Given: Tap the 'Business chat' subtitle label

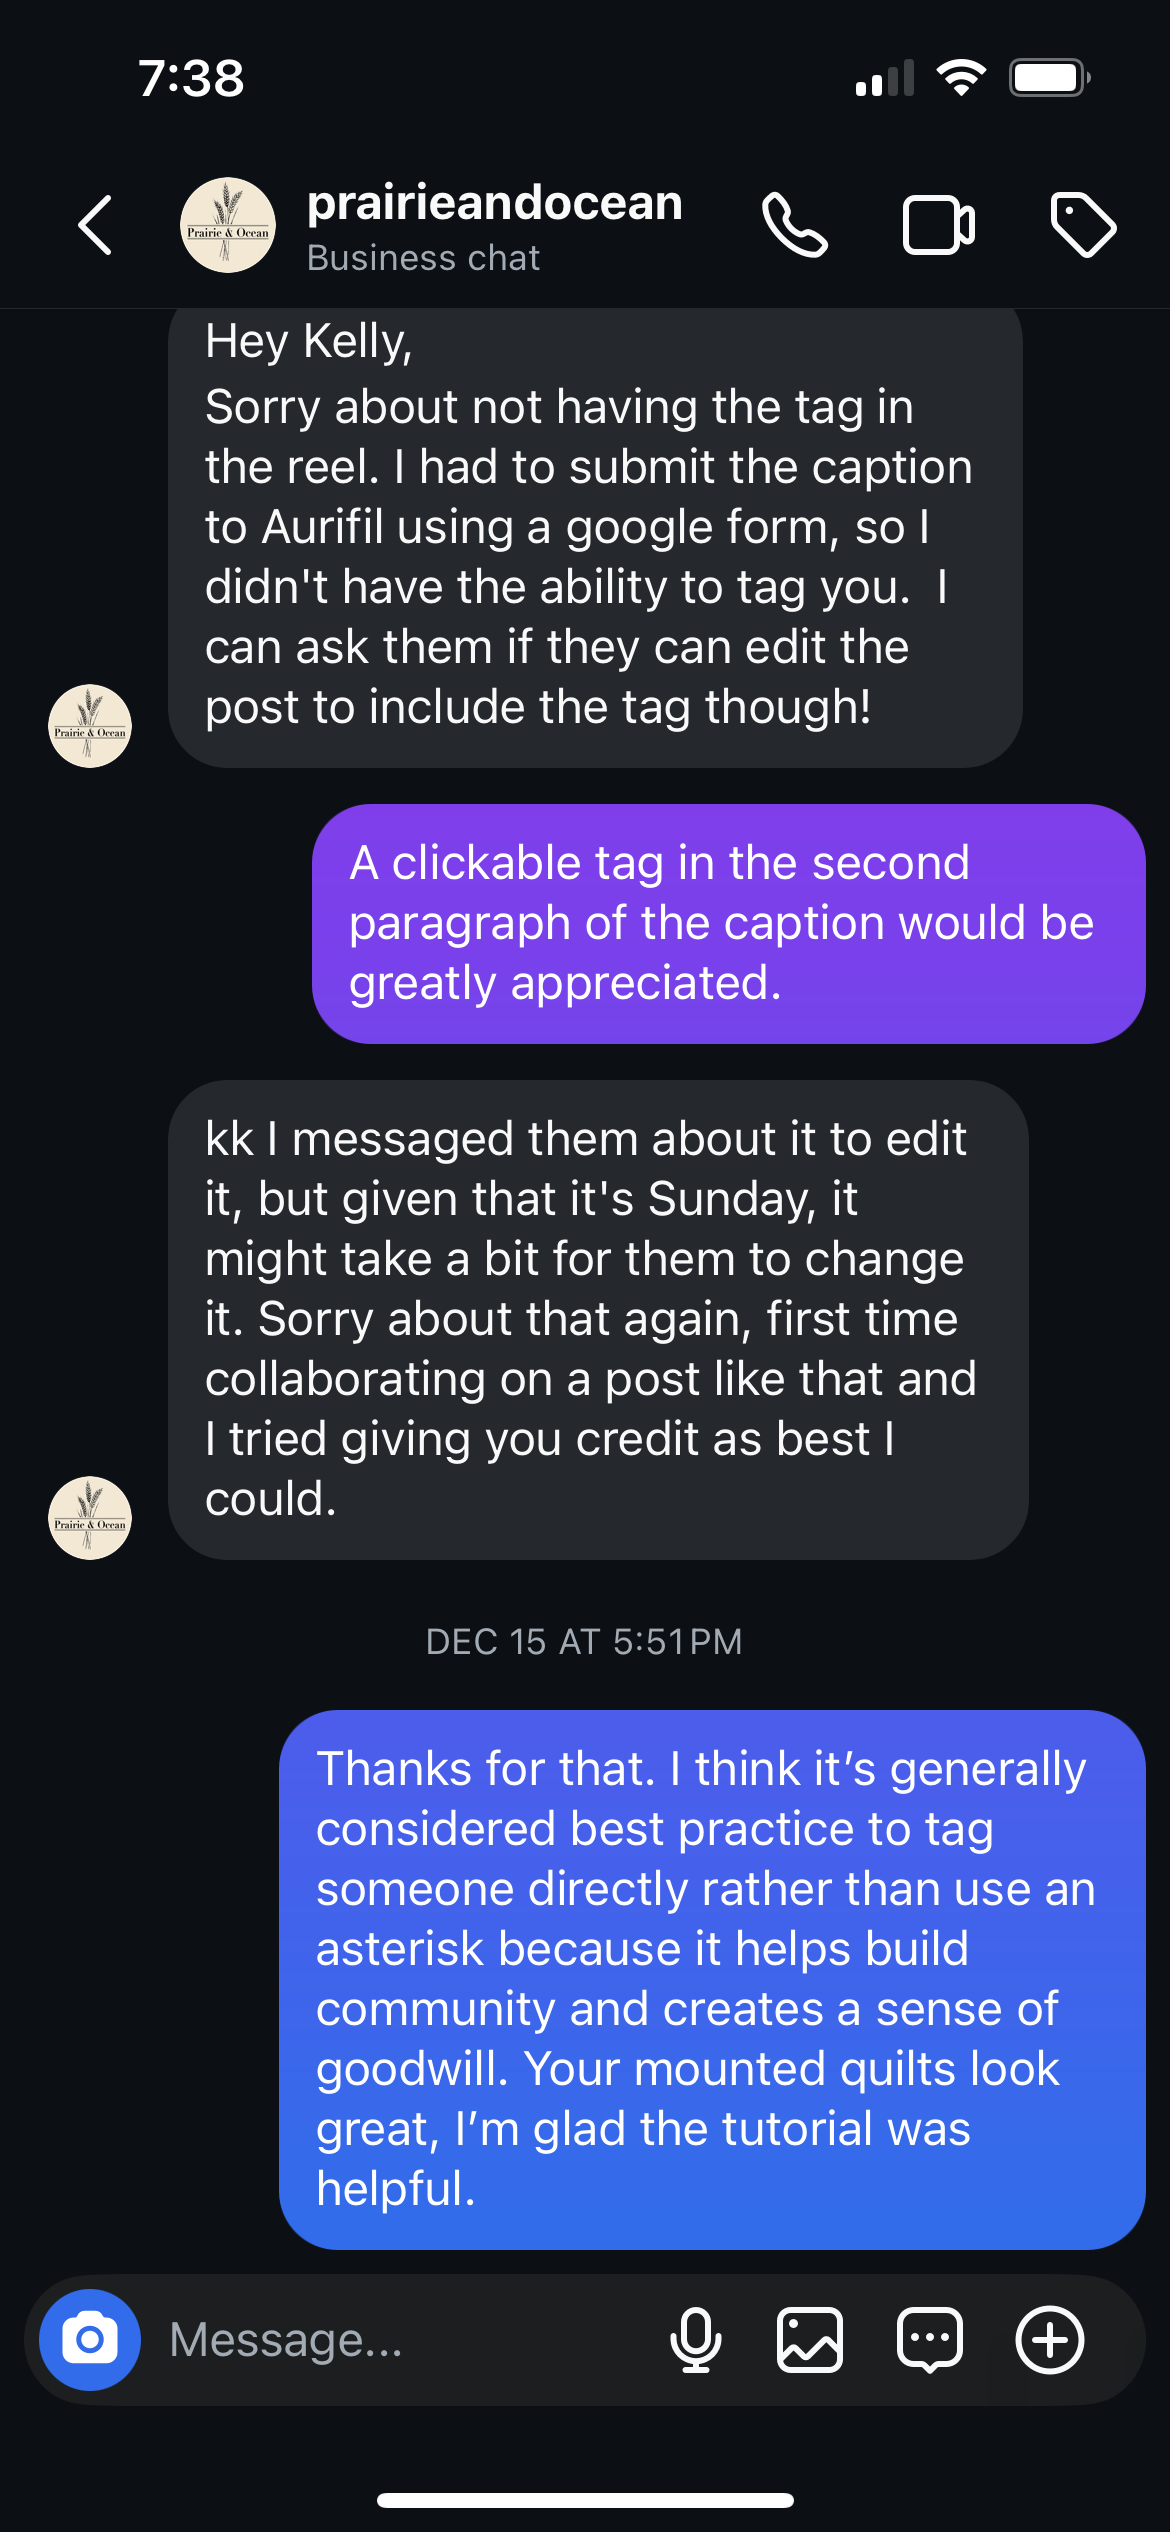Looking at the screenshot, I should coord(423,258).
